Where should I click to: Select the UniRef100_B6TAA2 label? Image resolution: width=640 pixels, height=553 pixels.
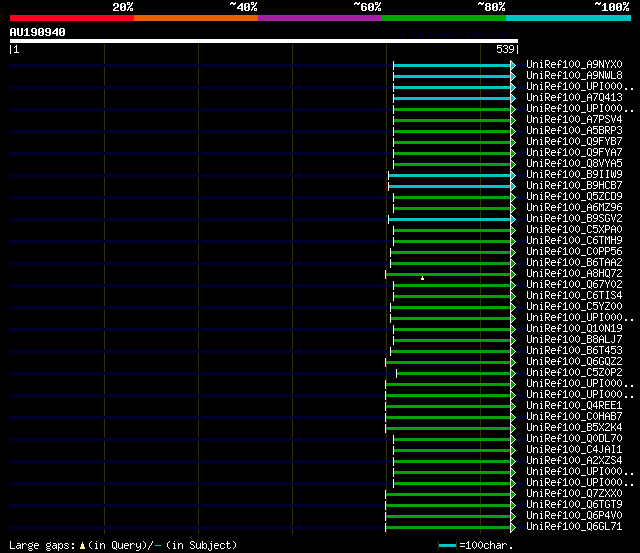574,263
